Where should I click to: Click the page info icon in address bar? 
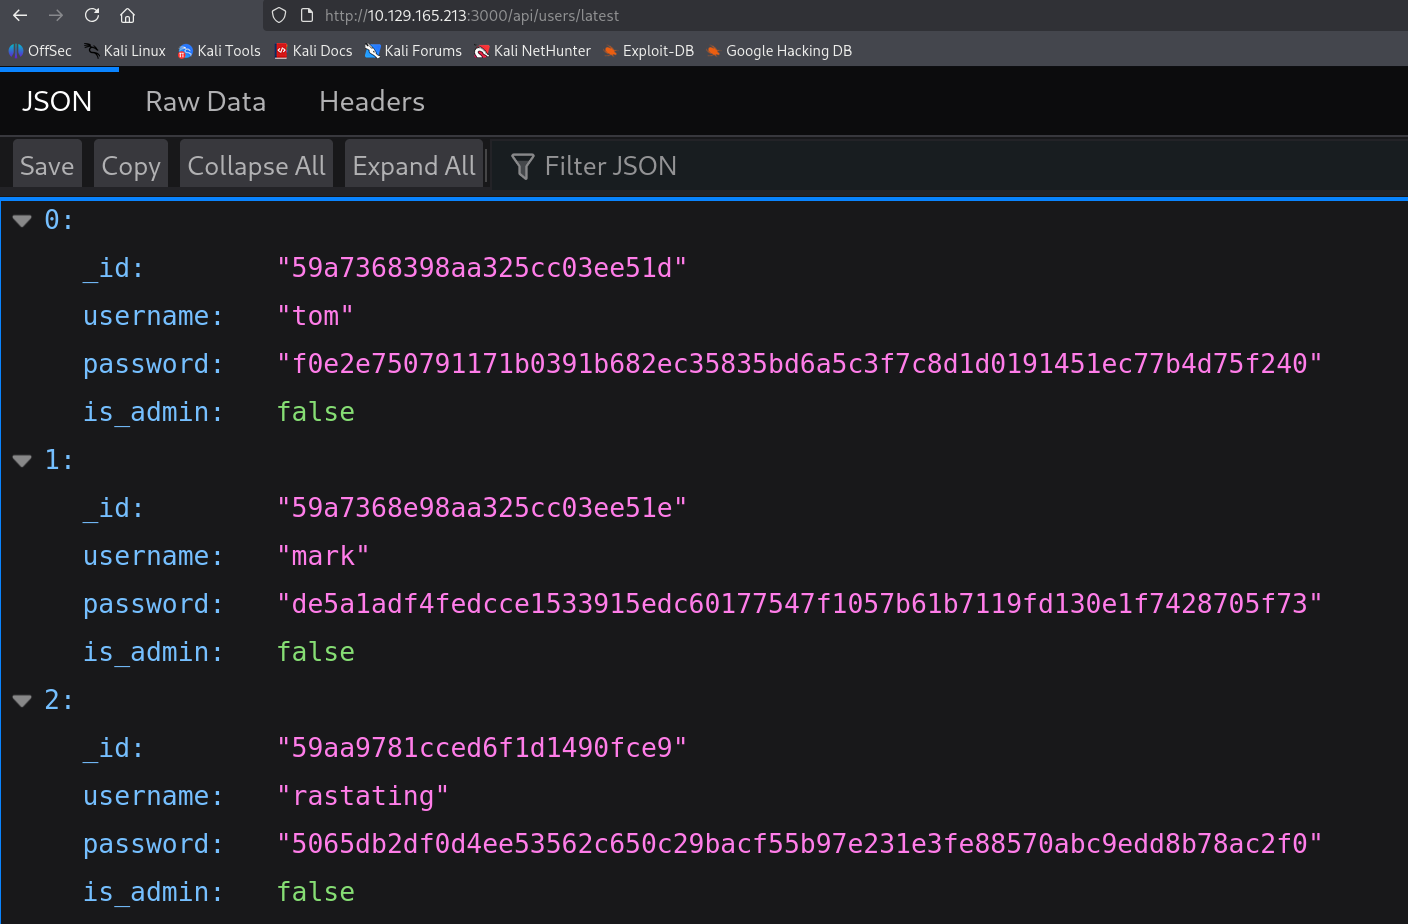coord(306,15)
